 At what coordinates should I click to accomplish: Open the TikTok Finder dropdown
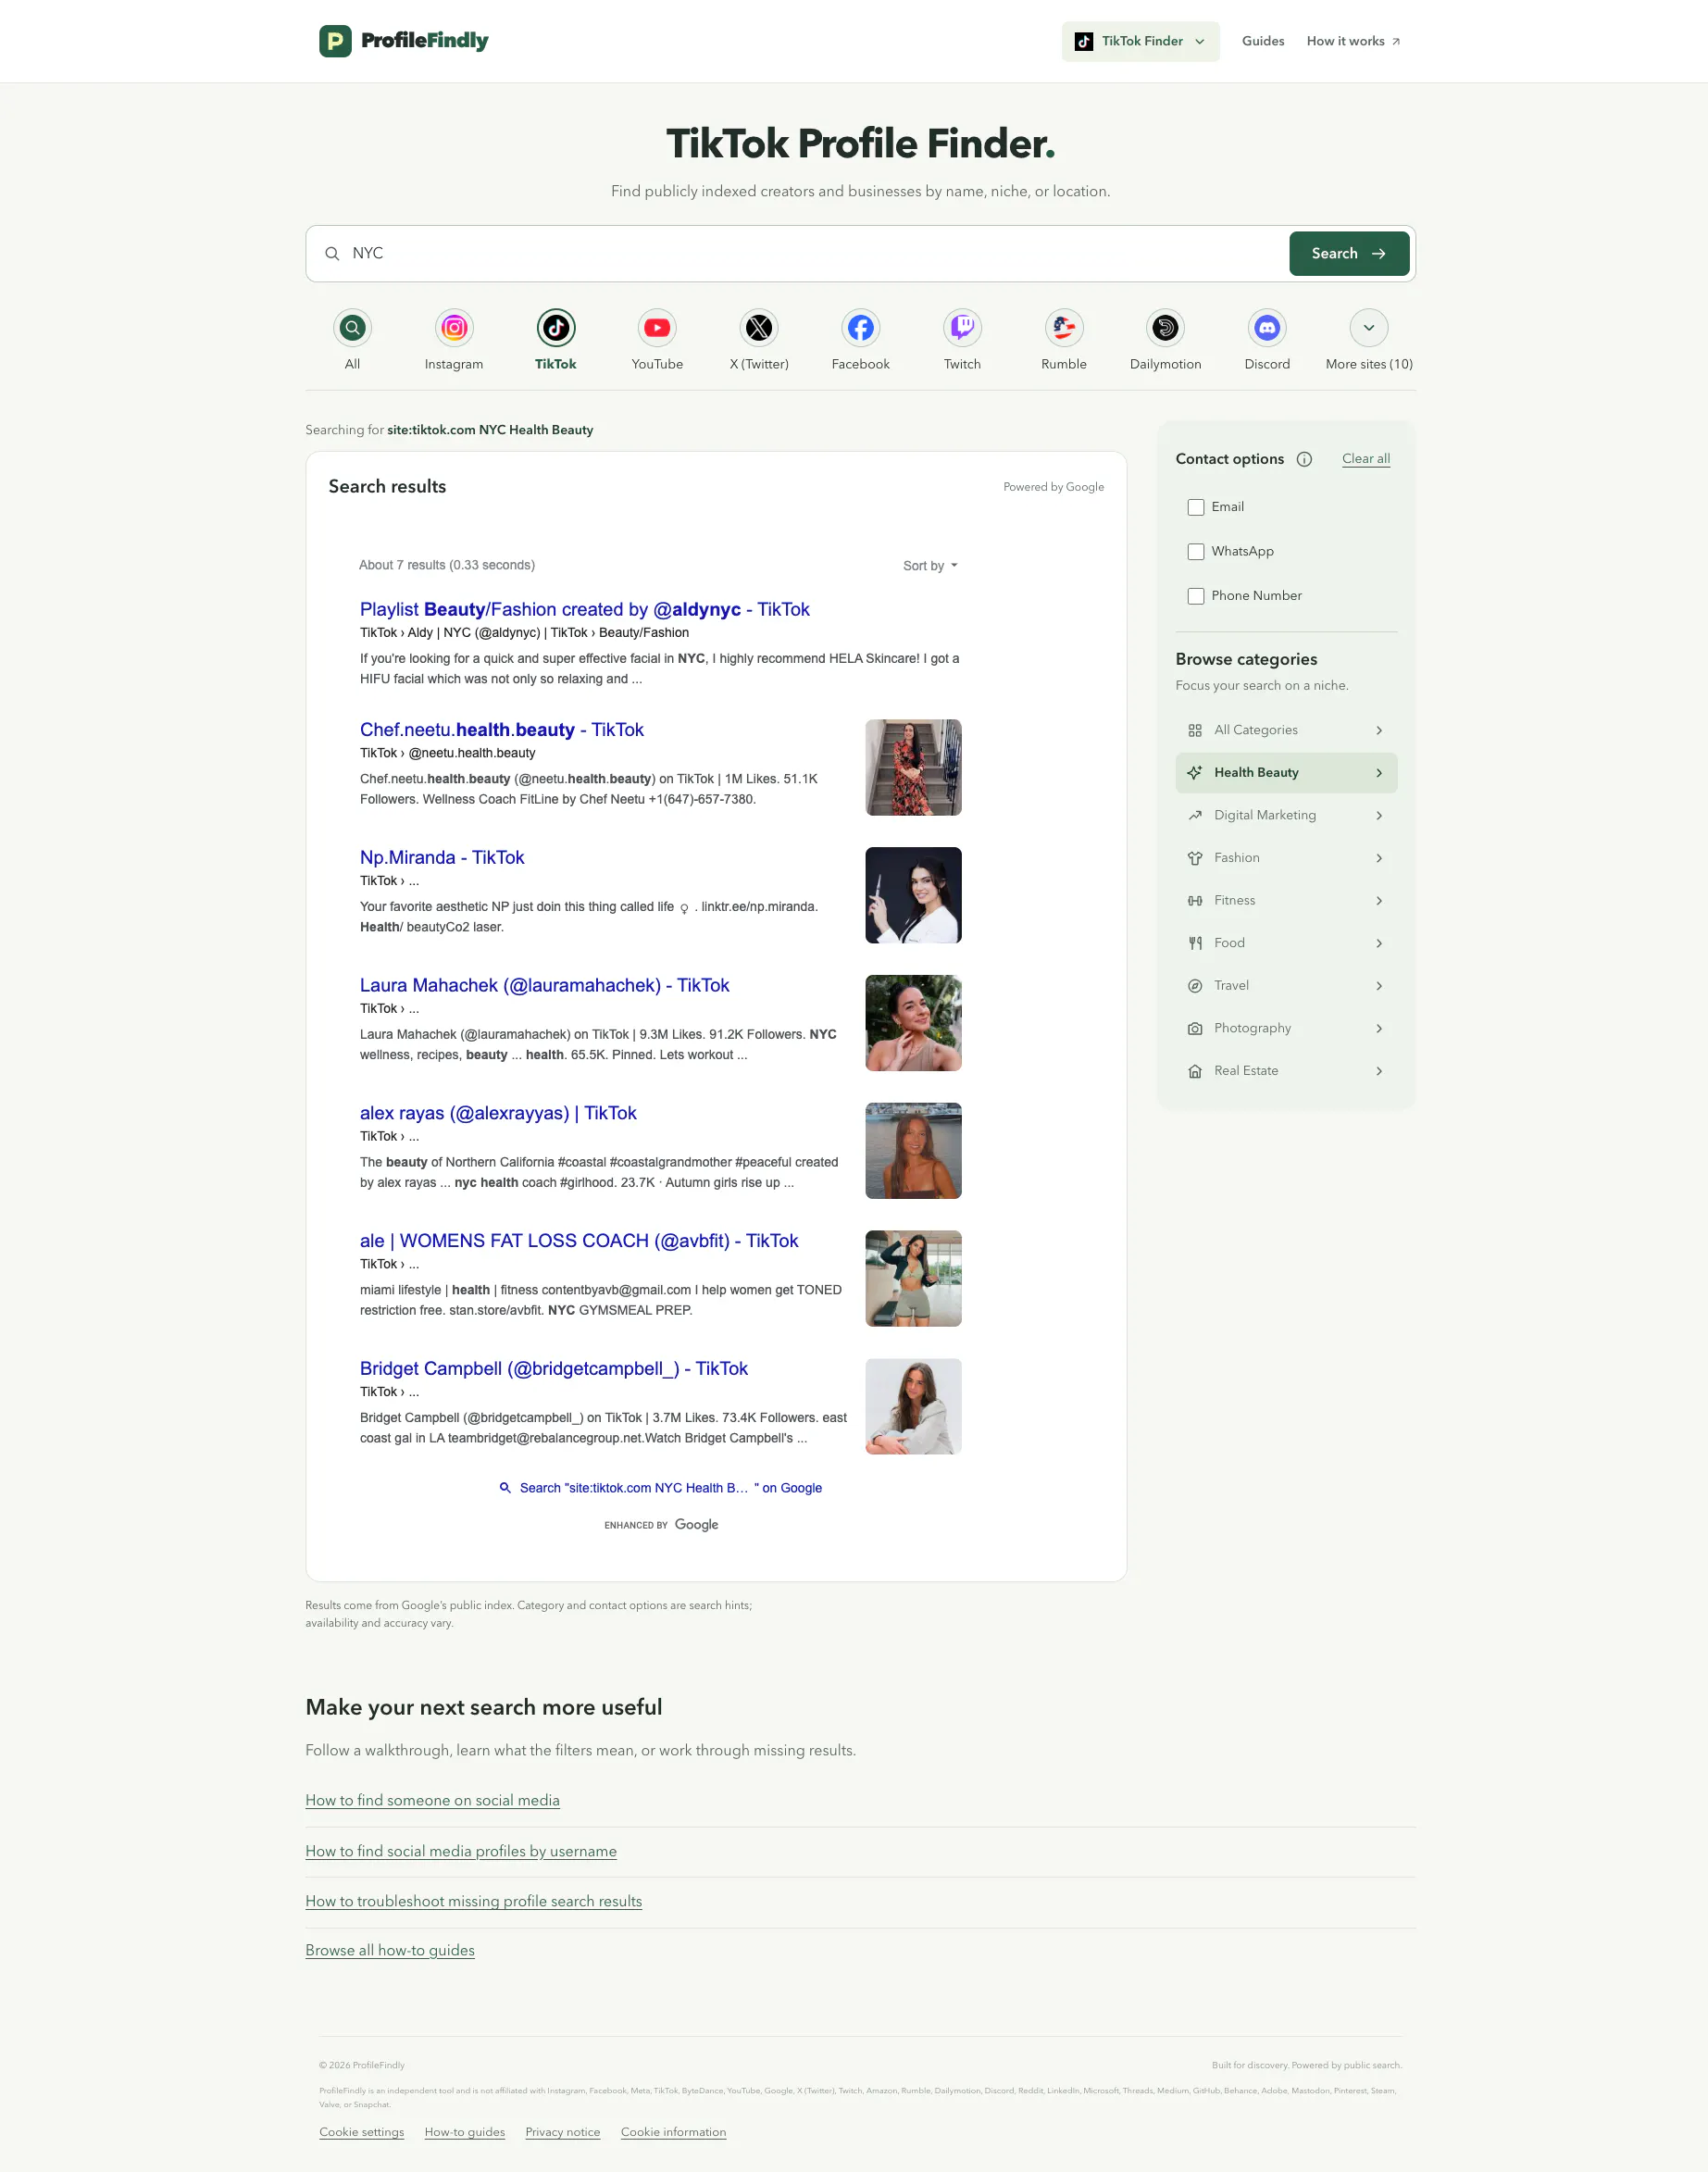click(1141, 41)
